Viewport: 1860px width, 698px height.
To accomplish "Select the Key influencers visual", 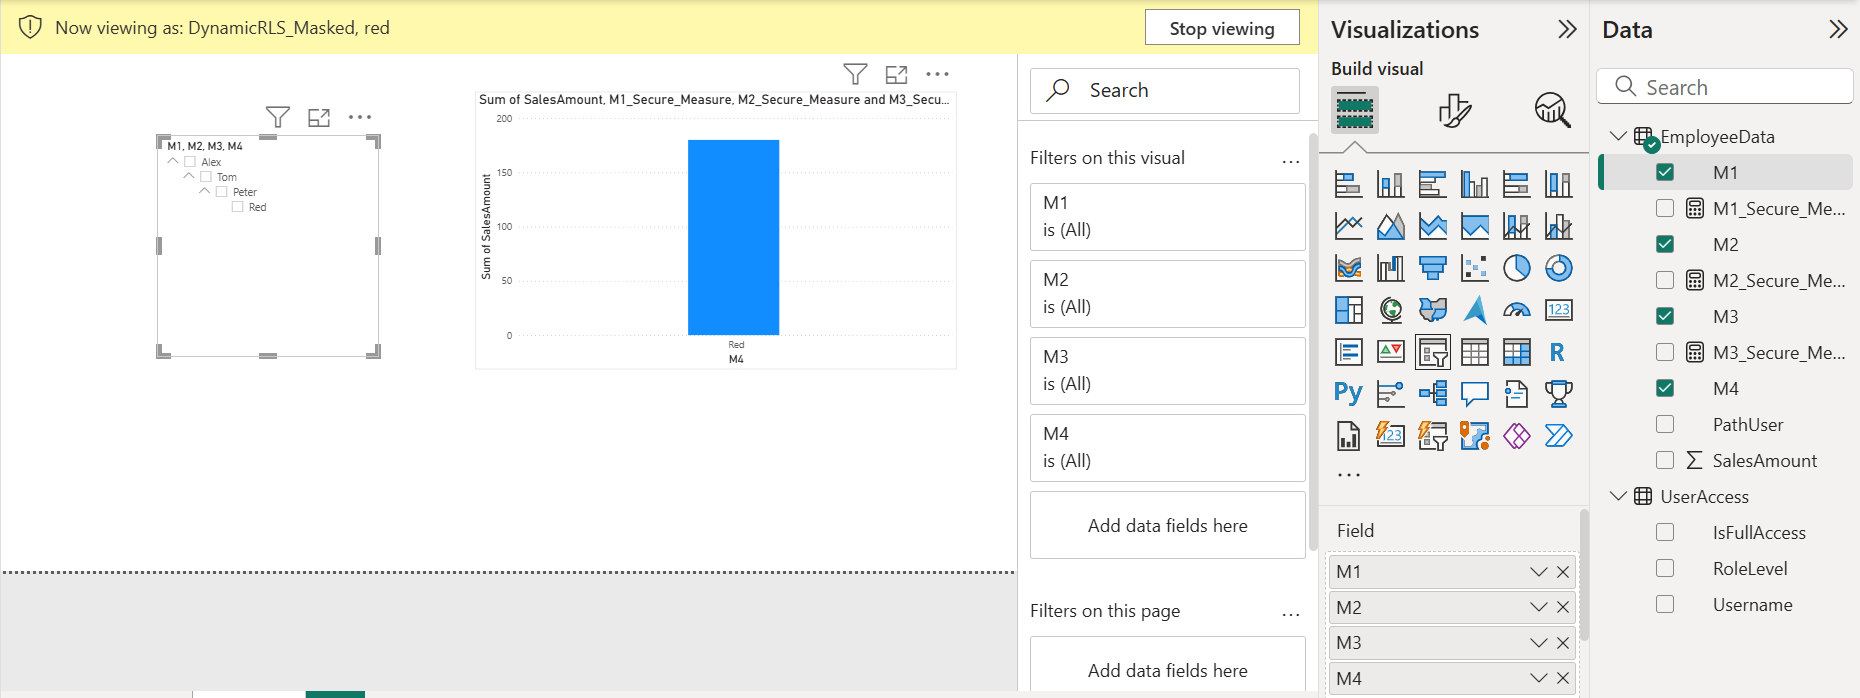I will (1390, 394).
